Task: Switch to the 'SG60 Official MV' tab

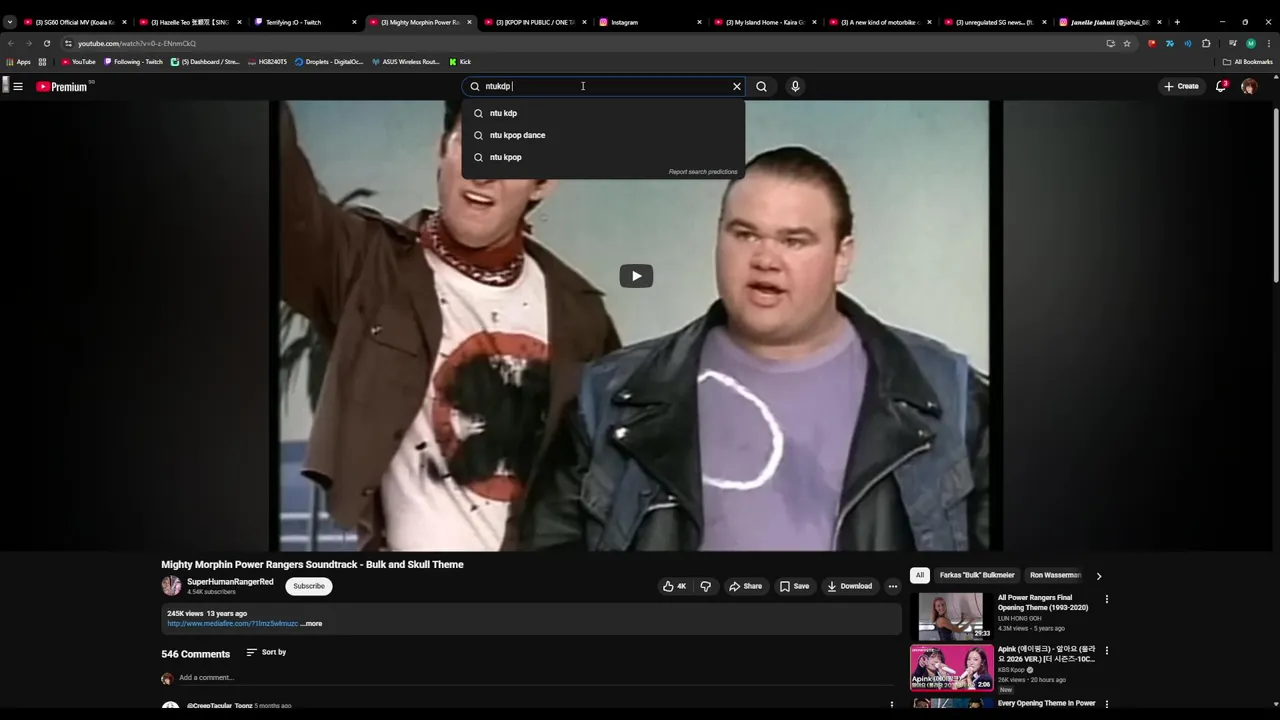Action: pos(74,22)
